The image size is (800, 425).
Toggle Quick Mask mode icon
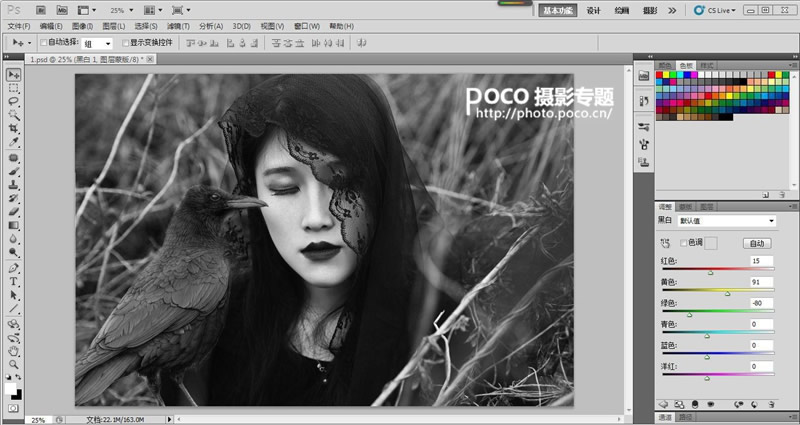13,409
